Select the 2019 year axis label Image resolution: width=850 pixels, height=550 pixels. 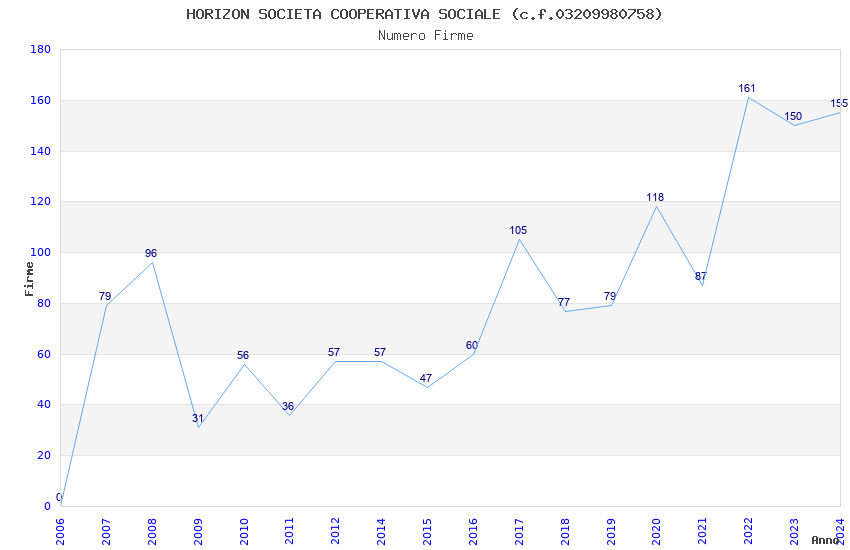(611, 531)
